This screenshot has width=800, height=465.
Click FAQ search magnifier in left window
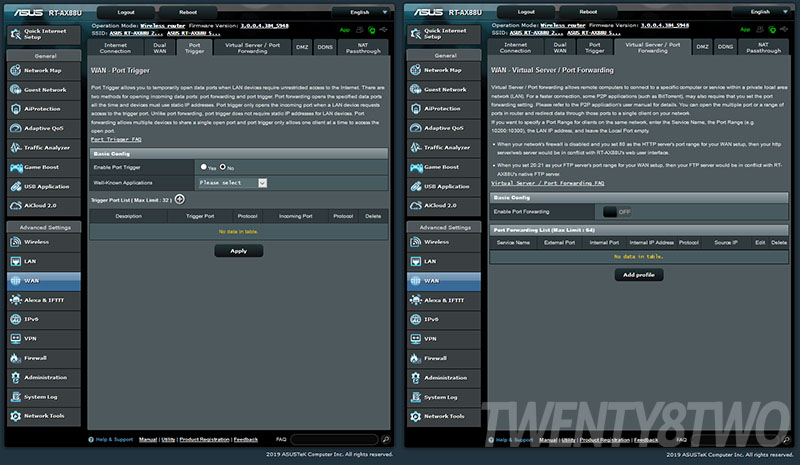[386, 439]
